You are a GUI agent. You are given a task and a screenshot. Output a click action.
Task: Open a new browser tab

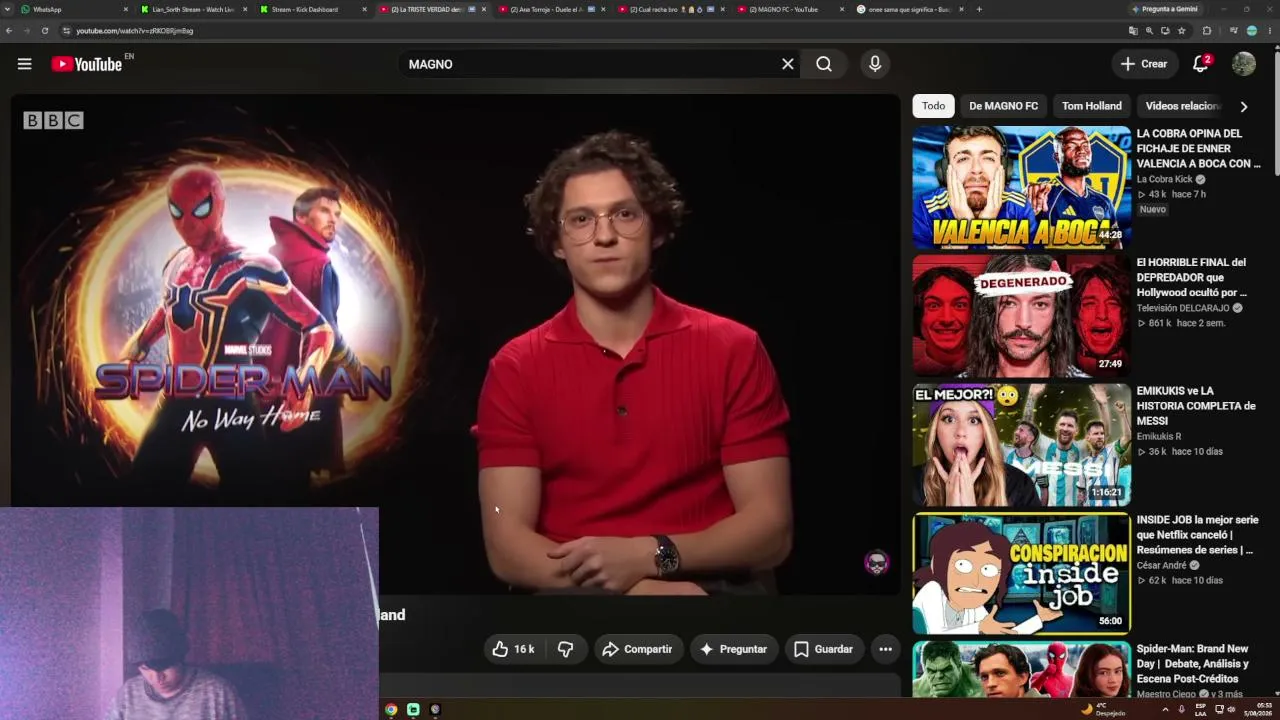tap(979, 9)
